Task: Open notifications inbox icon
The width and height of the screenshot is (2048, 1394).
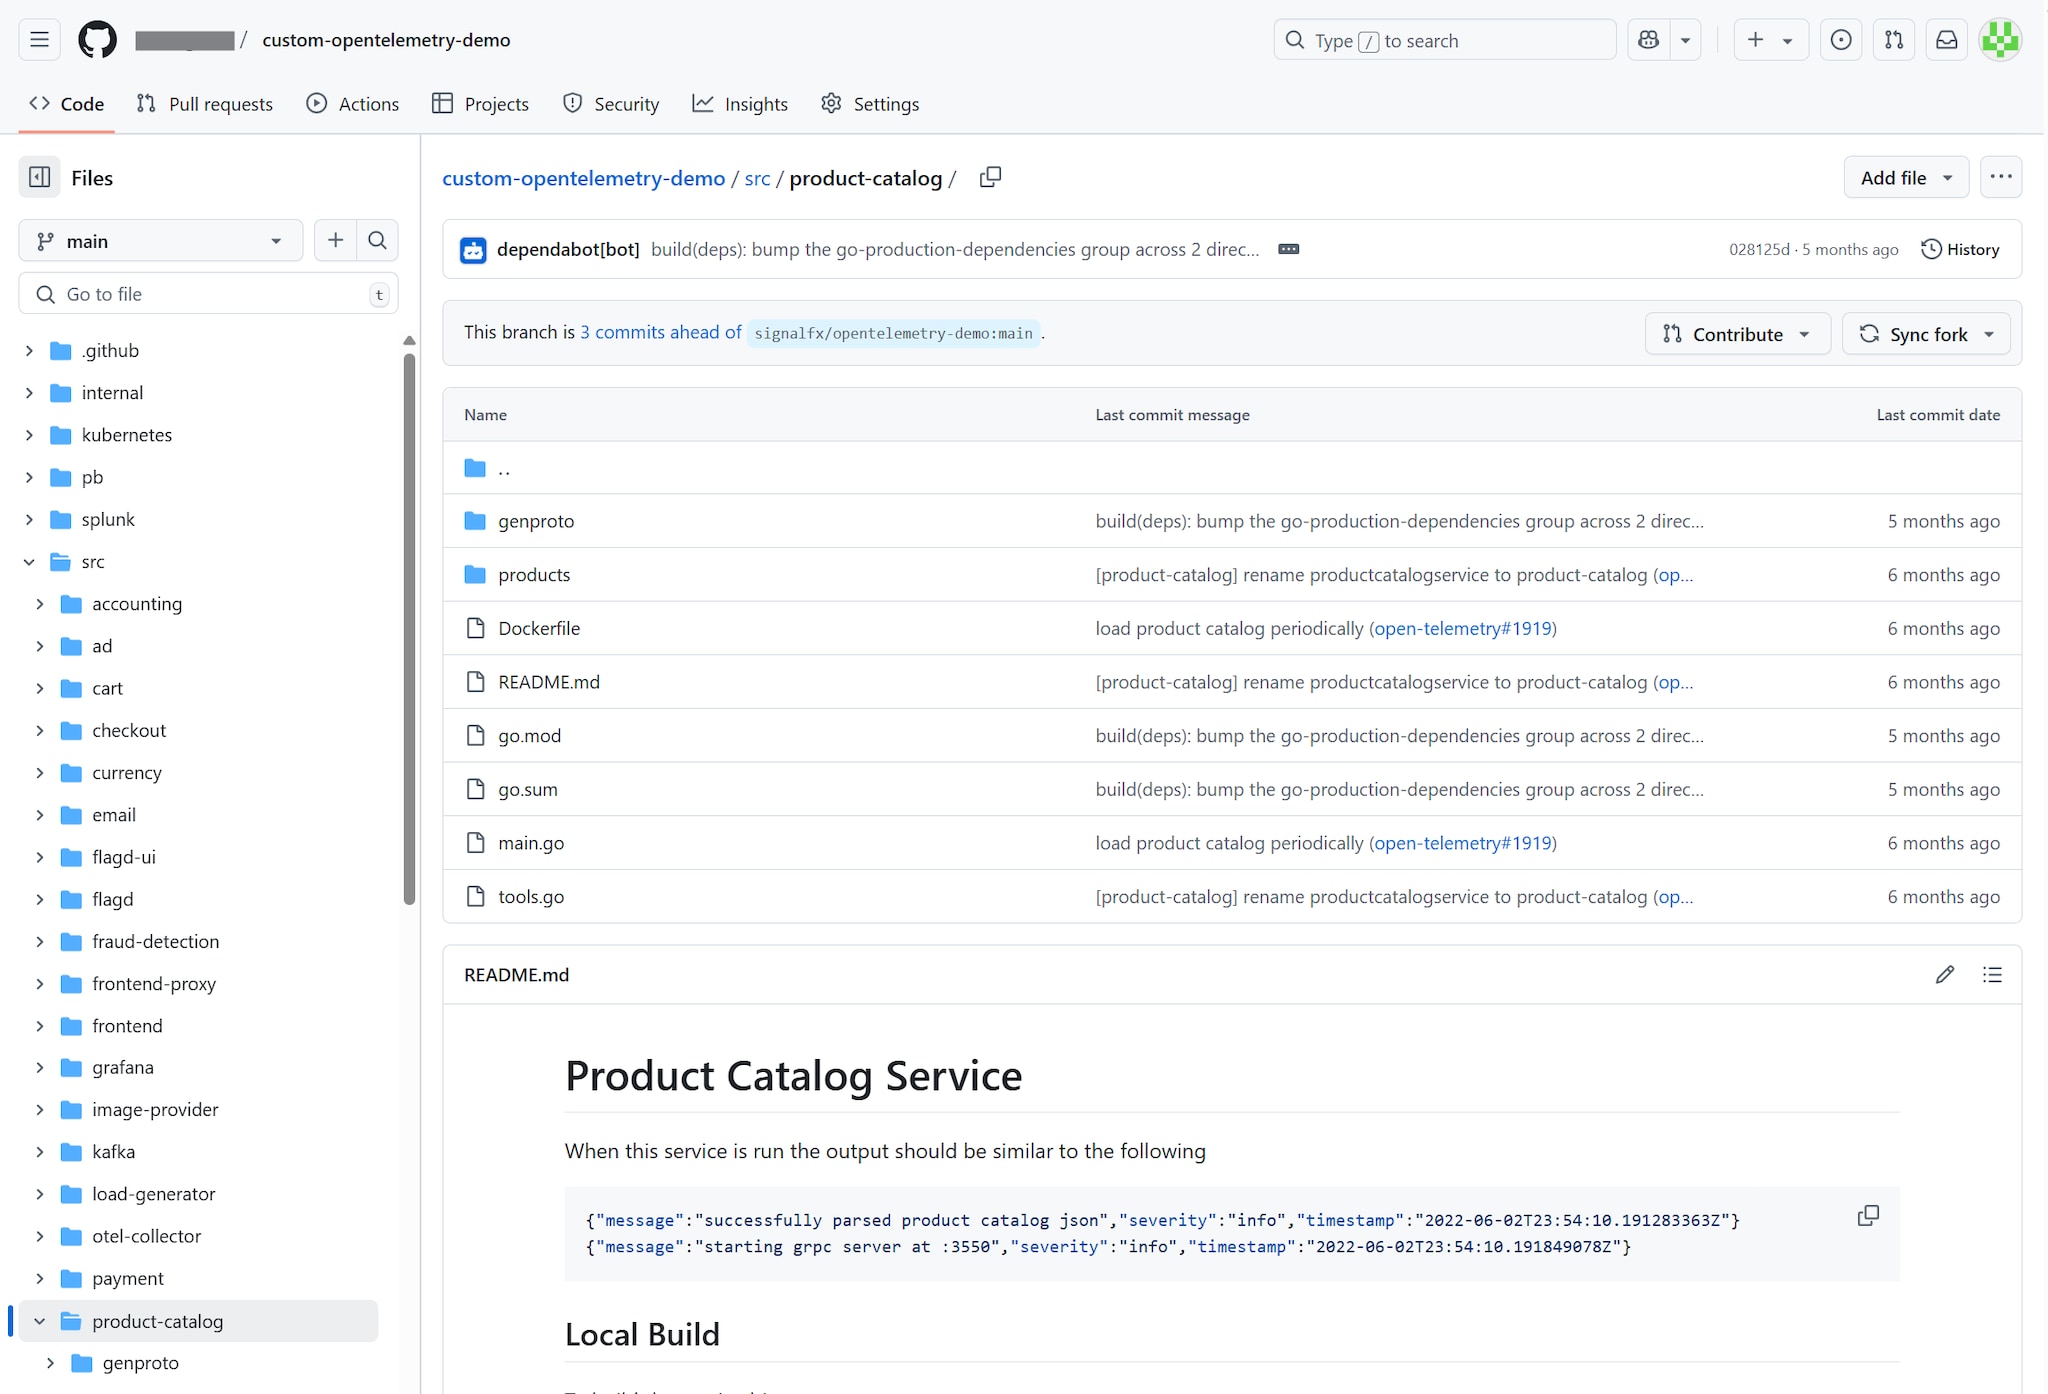Action: pos(1947,40)
